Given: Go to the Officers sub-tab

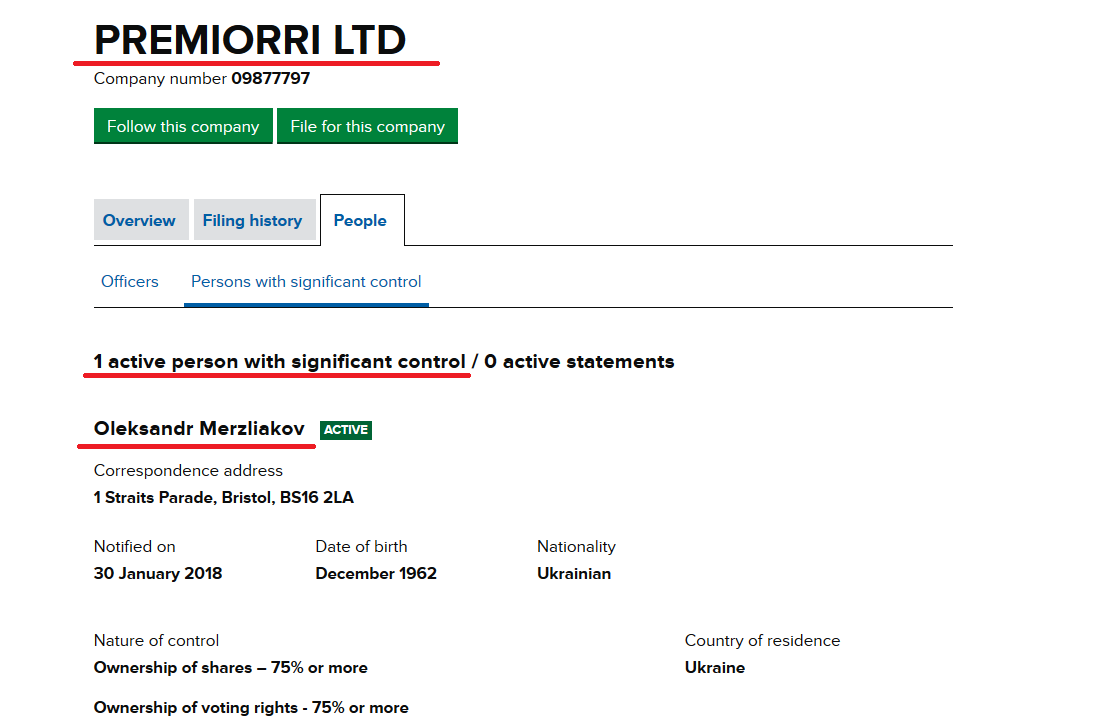Looking at the screenshot, I should coord(129,281).
